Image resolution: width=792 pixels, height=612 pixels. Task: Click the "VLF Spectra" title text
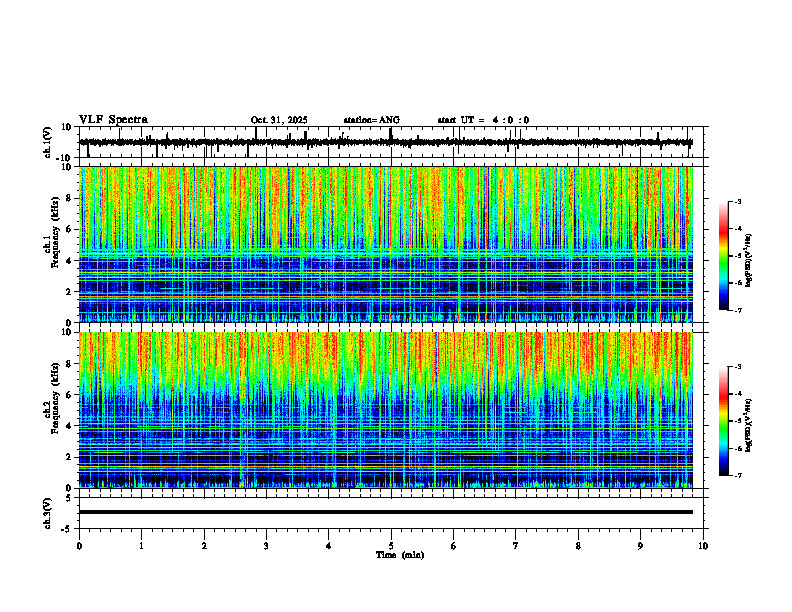(113, 120)
